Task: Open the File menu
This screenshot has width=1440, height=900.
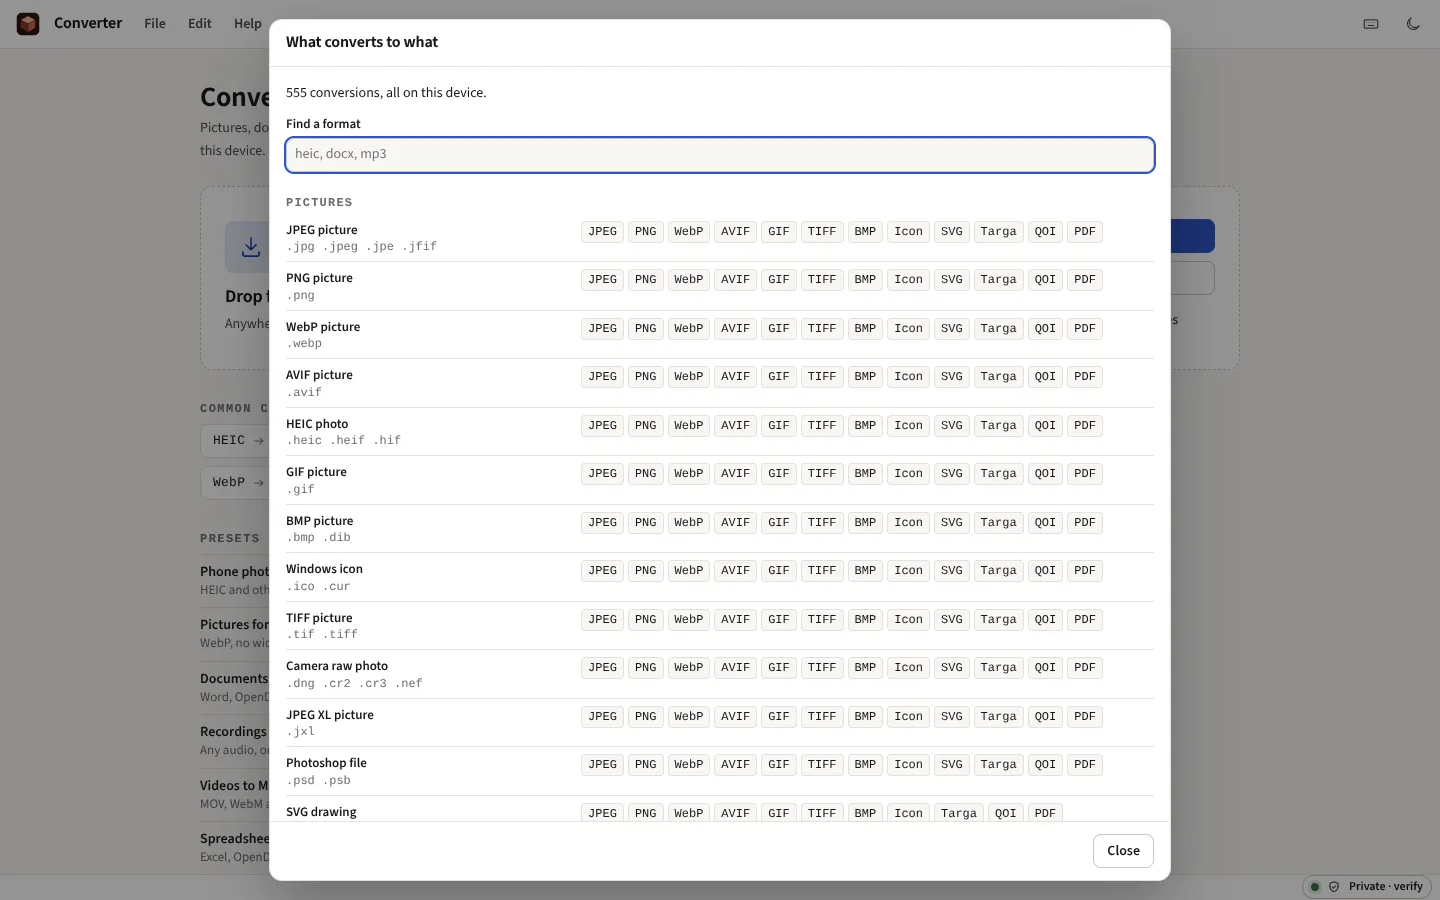Action: click(155, 23)
